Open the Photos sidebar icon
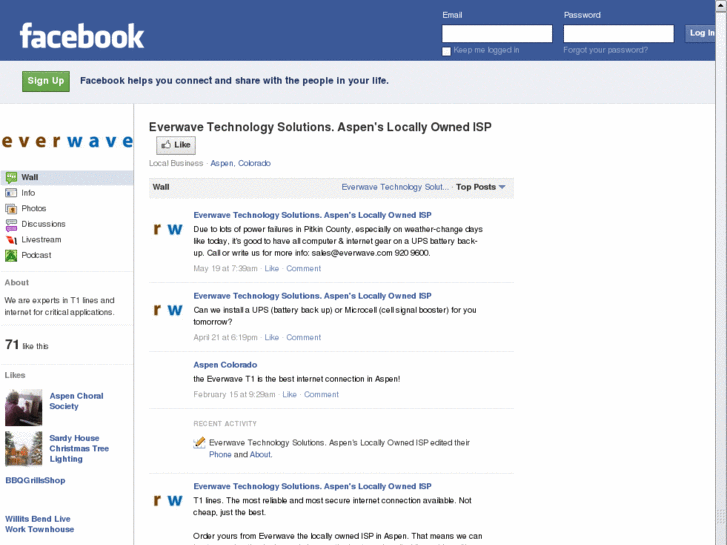The height and width of the screenshot is (545, 727). (x=11, y=209)
